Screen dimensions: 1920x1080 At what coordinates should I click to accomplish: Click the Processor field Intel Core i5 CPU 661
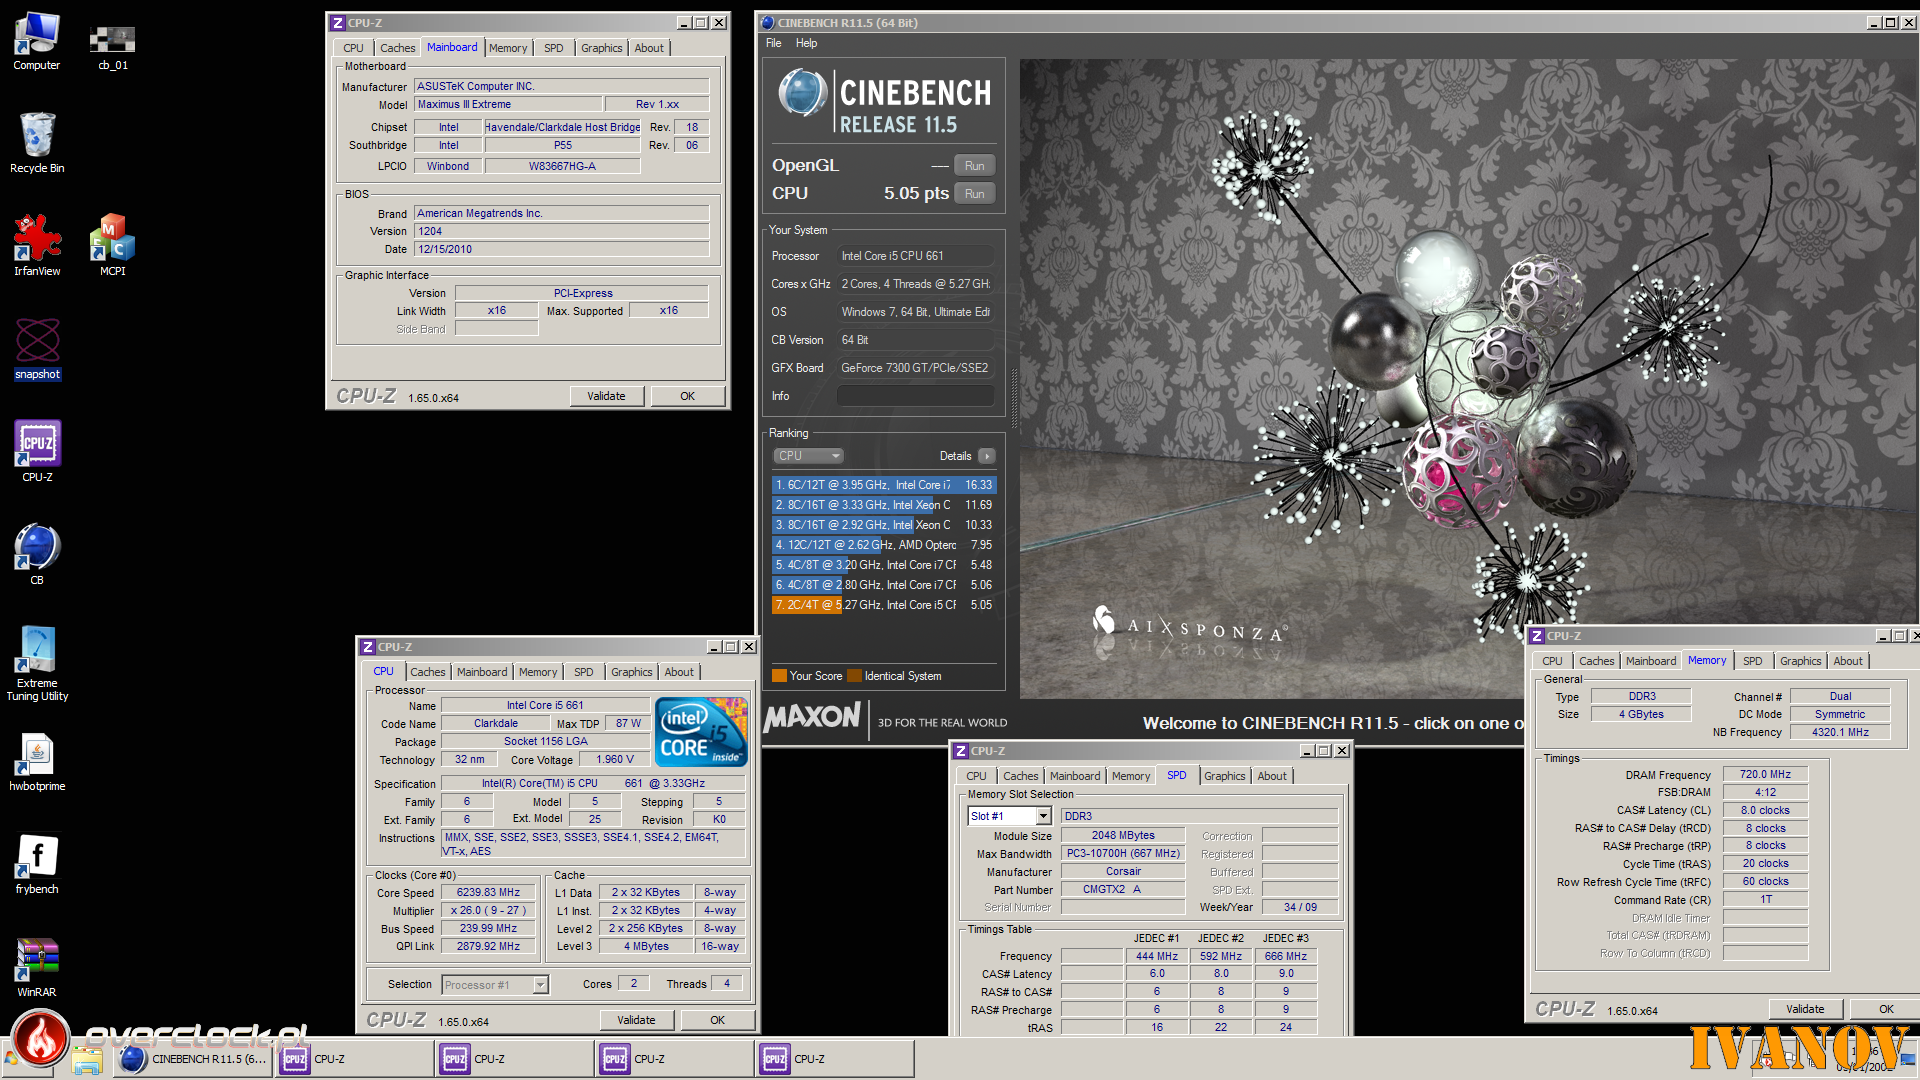pos(915,256)
